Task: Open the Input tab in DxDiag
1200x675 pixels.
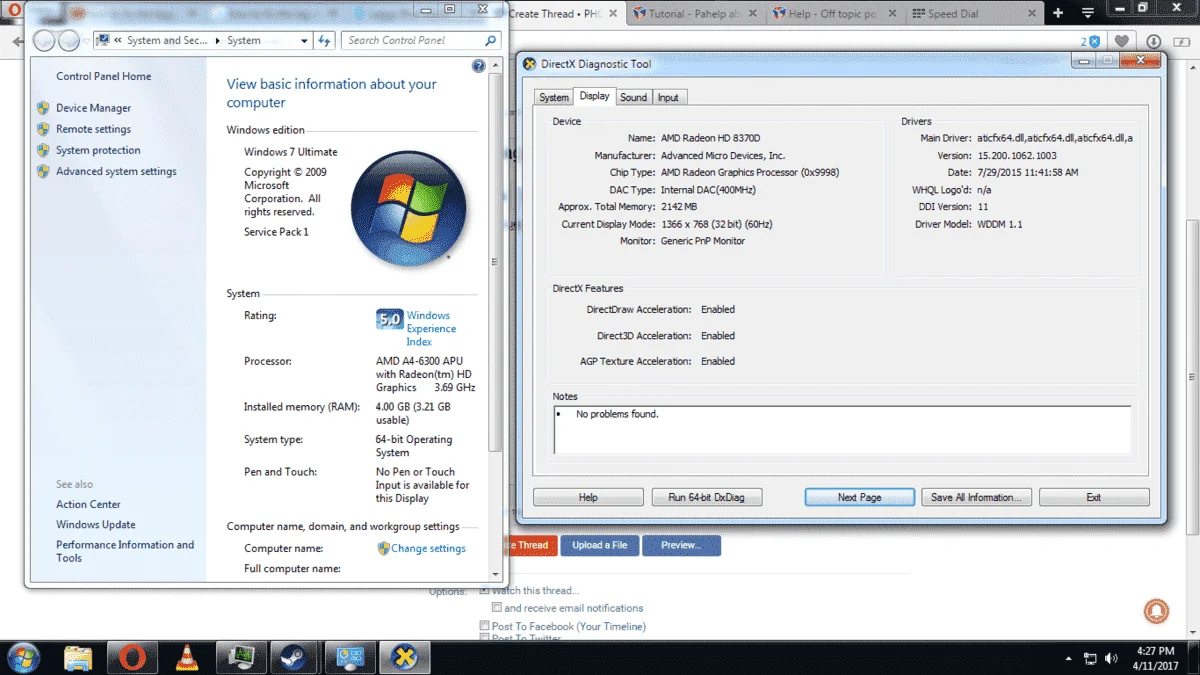Action: coord(668,97)
